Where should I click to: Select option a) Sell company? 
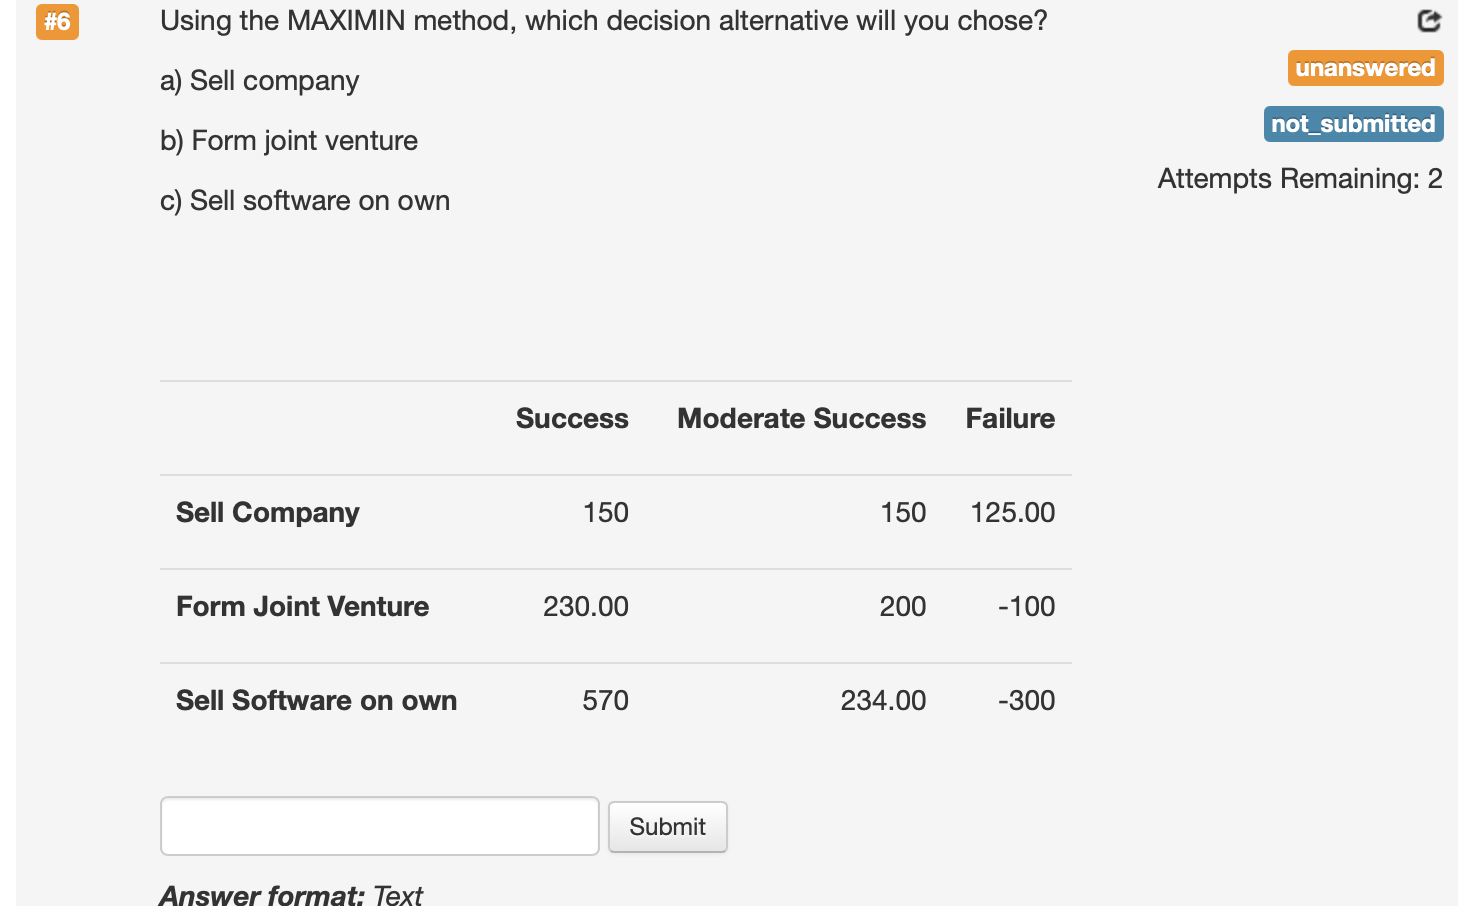tap(260, 81)
